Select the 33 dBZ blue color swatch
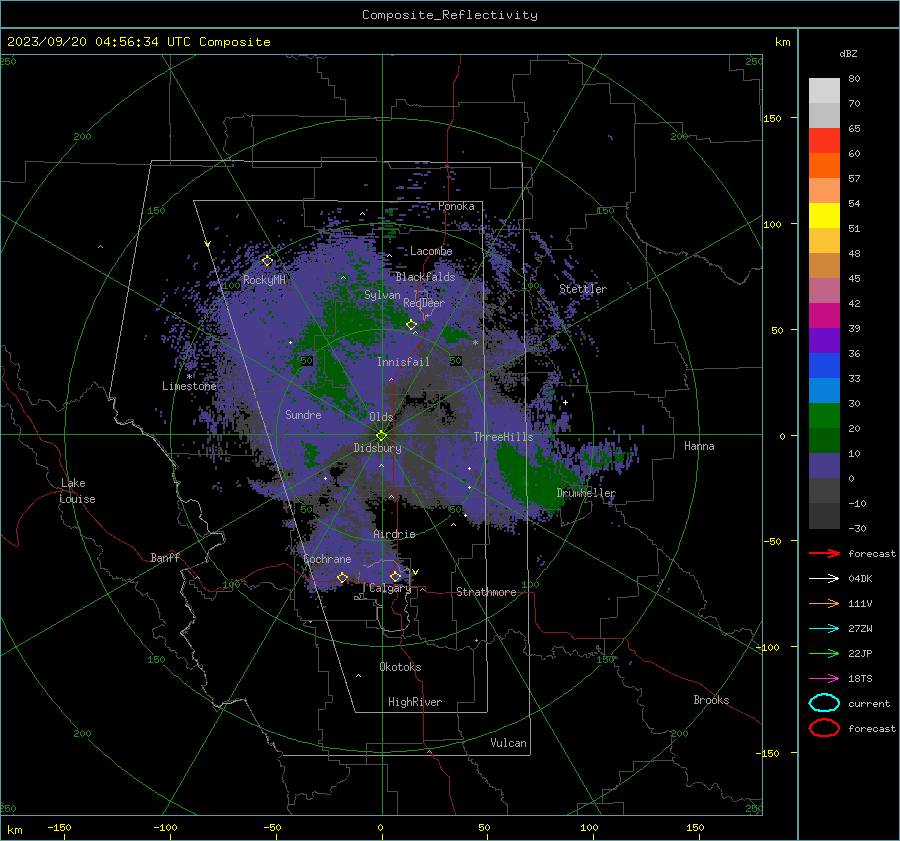 click(824, 390)
